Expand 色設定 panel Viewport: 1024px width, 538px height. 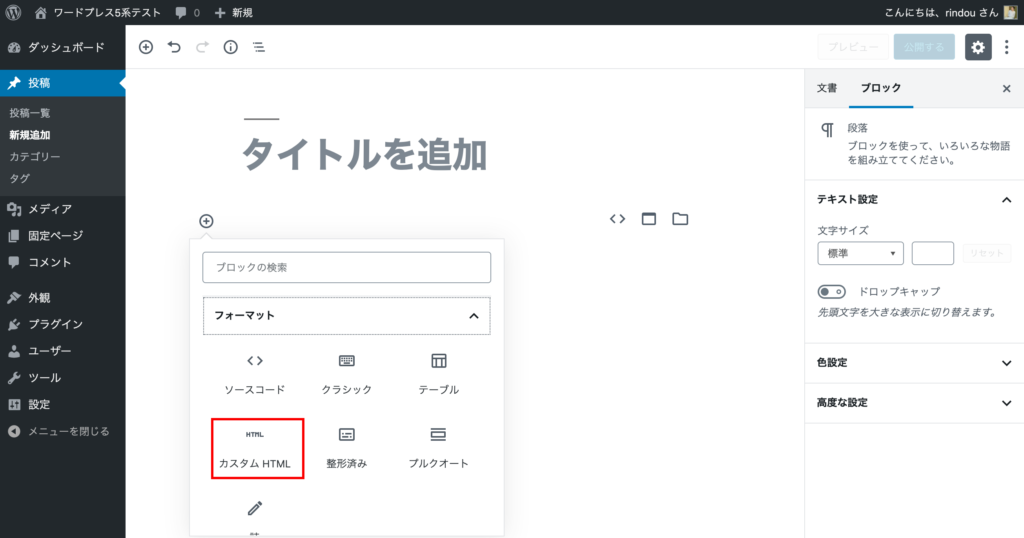click(x=914, y=363)
